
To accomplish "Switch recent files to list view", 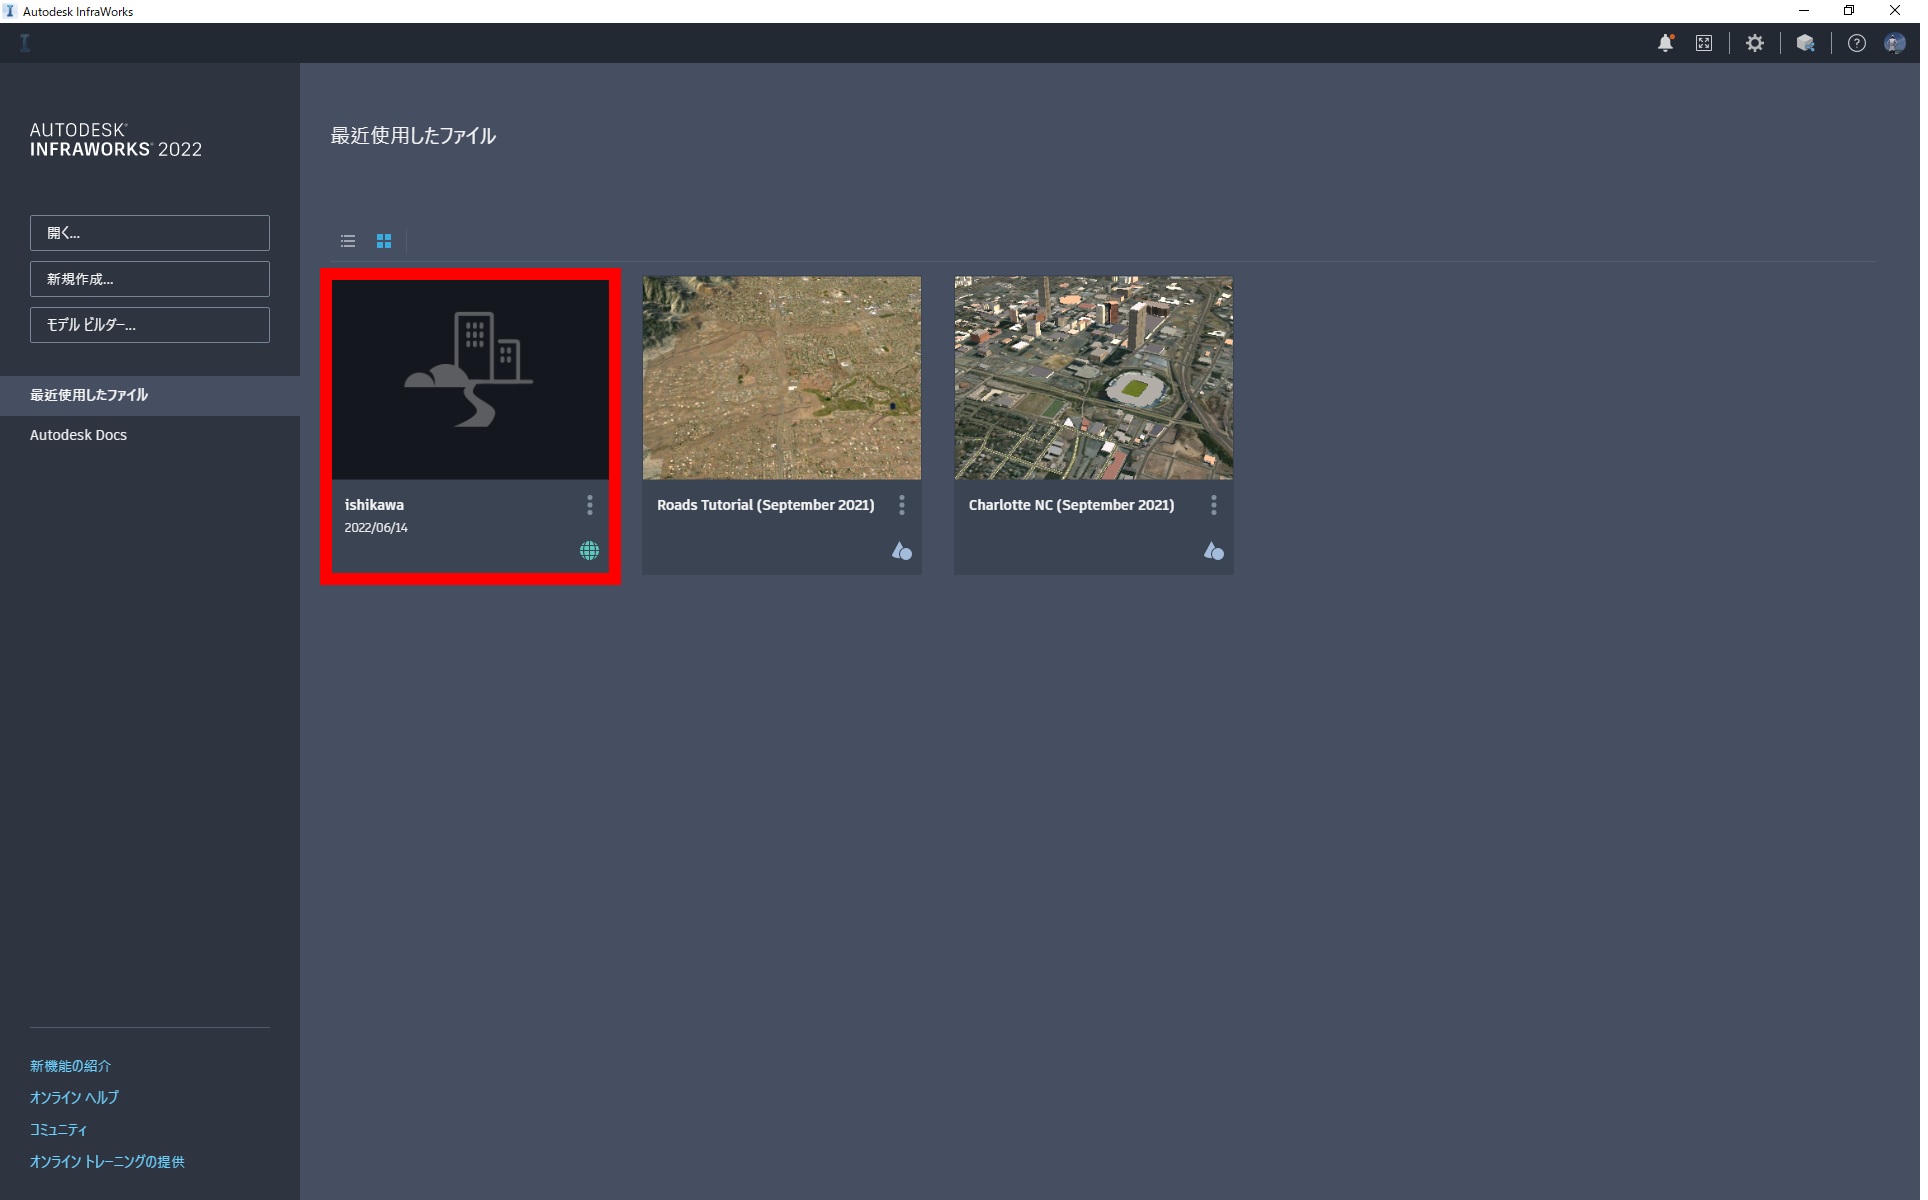I will [349, 241].
